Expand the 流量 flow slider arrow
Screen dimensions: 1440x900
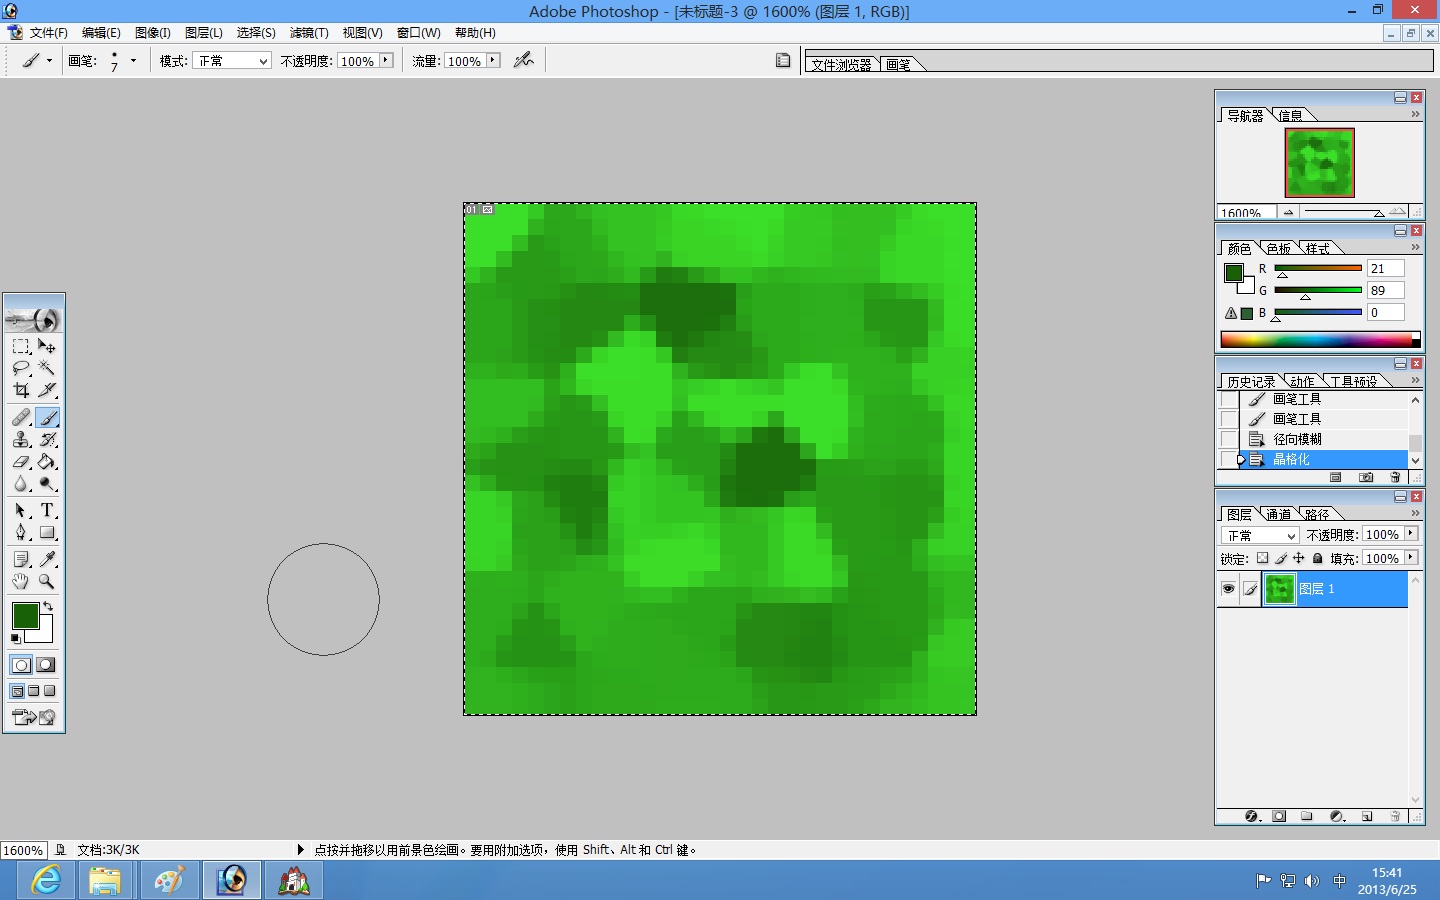click(493, 60)
